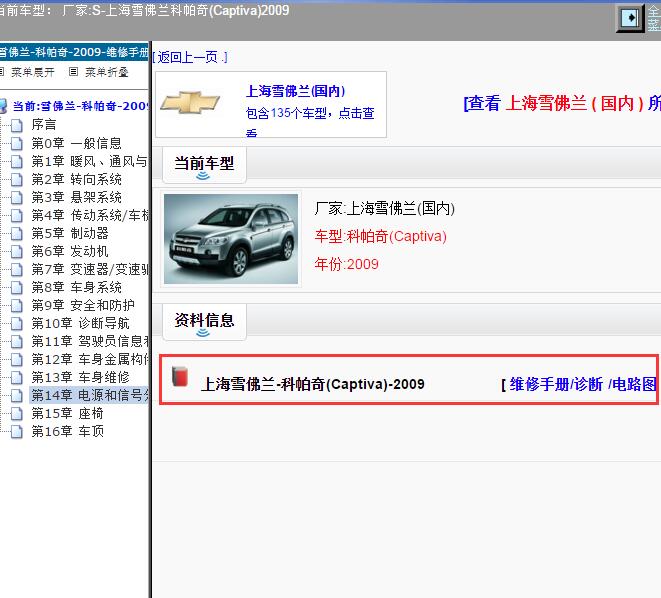Open 第0章 一般信息

[x=76, y=143]
